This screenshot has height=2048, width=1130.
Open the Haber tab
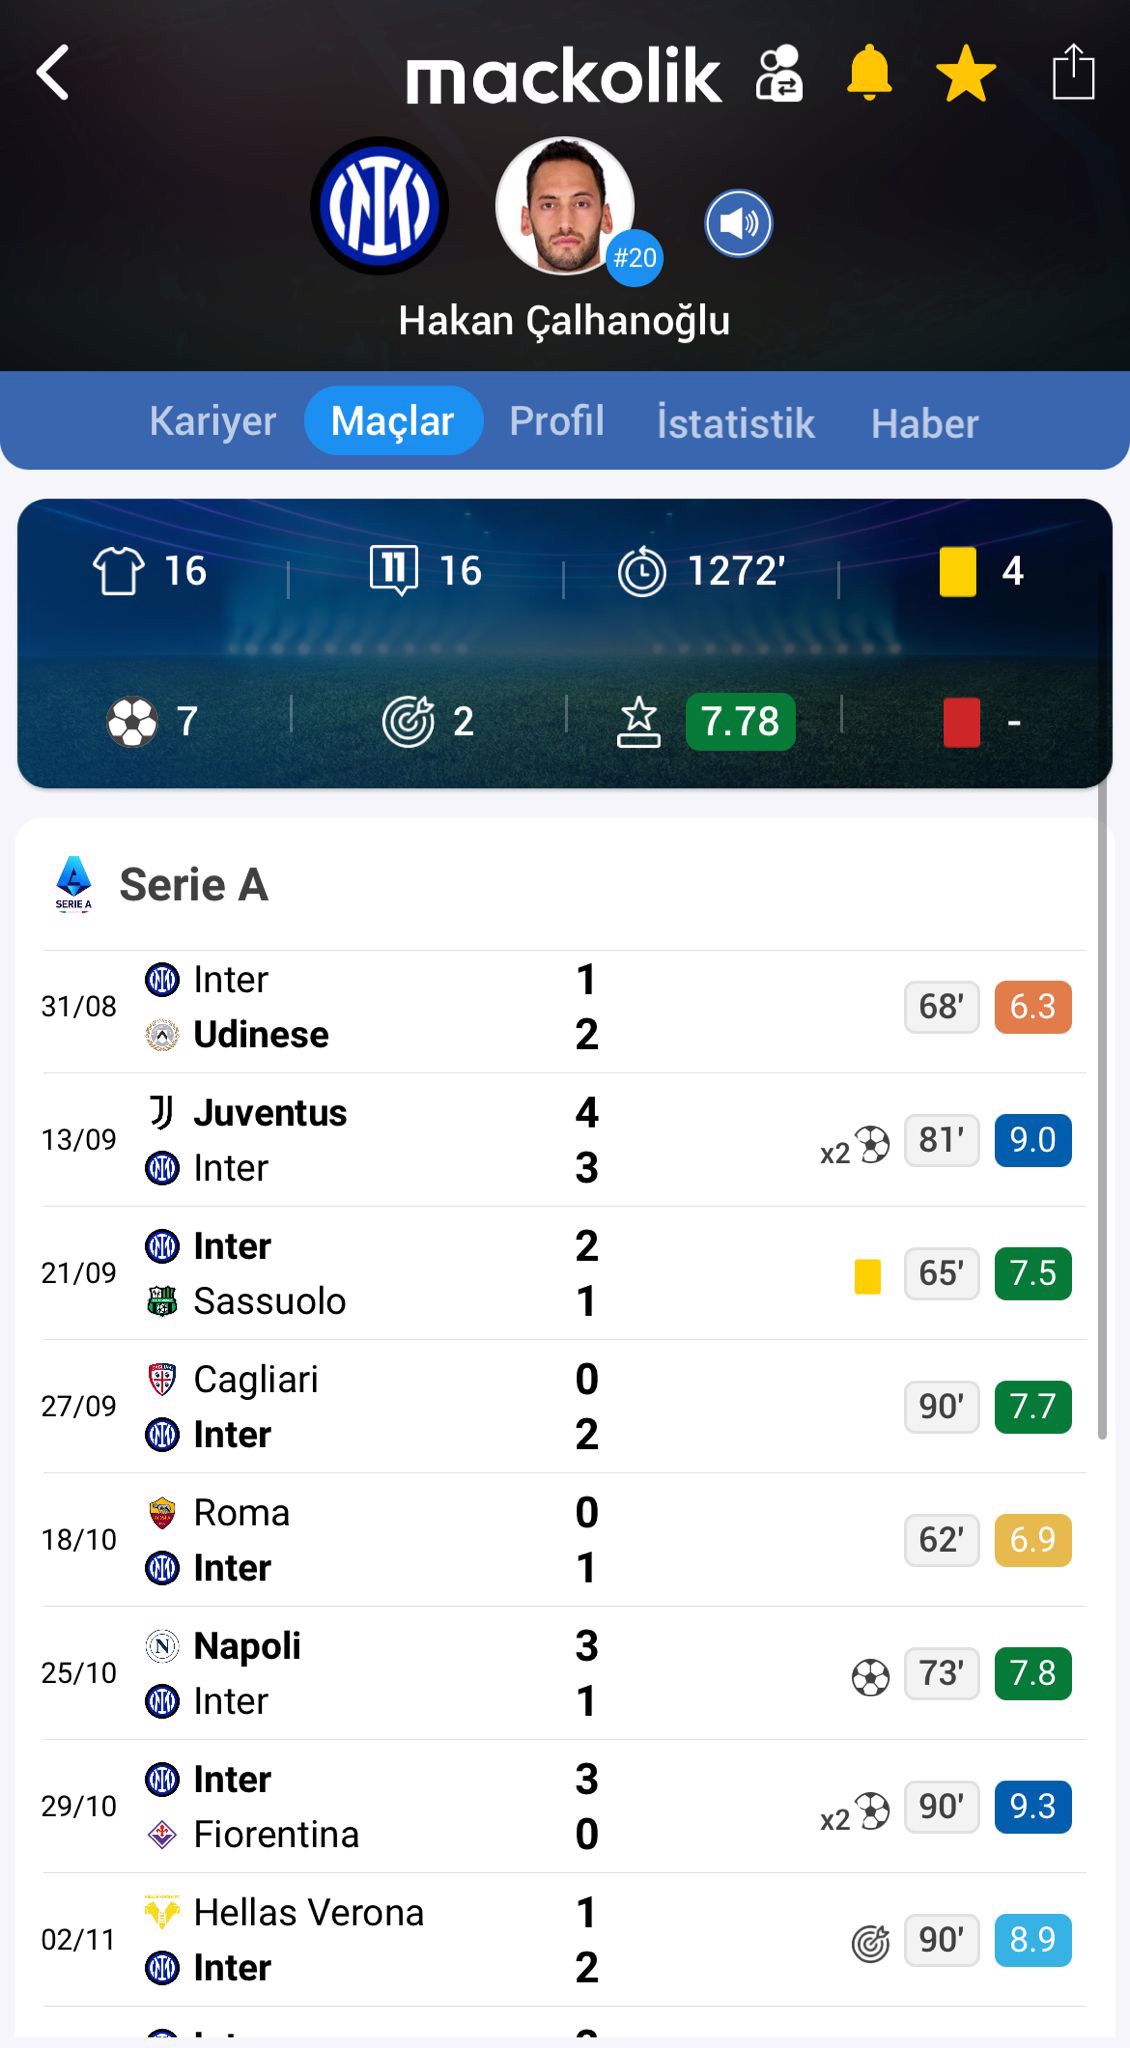(924, 423)
